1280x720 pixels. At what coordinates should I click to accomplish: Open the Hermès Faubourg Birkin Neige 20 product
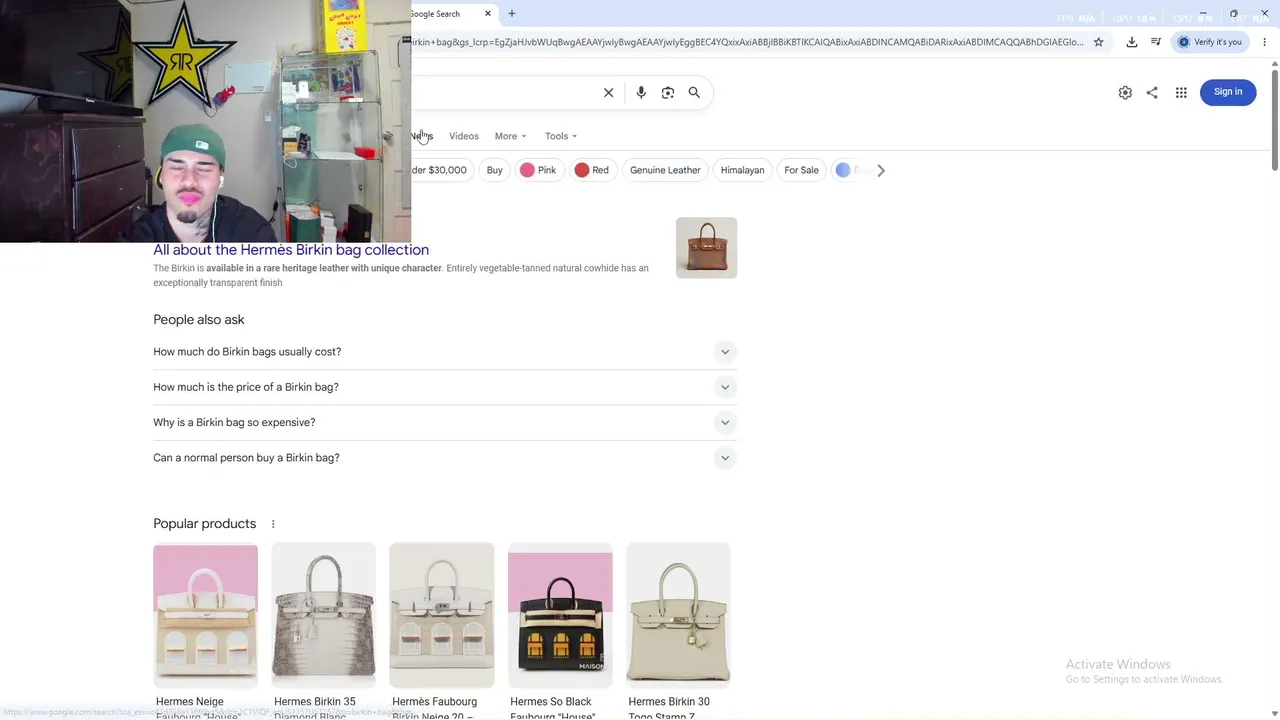click(x=441, y=615)
